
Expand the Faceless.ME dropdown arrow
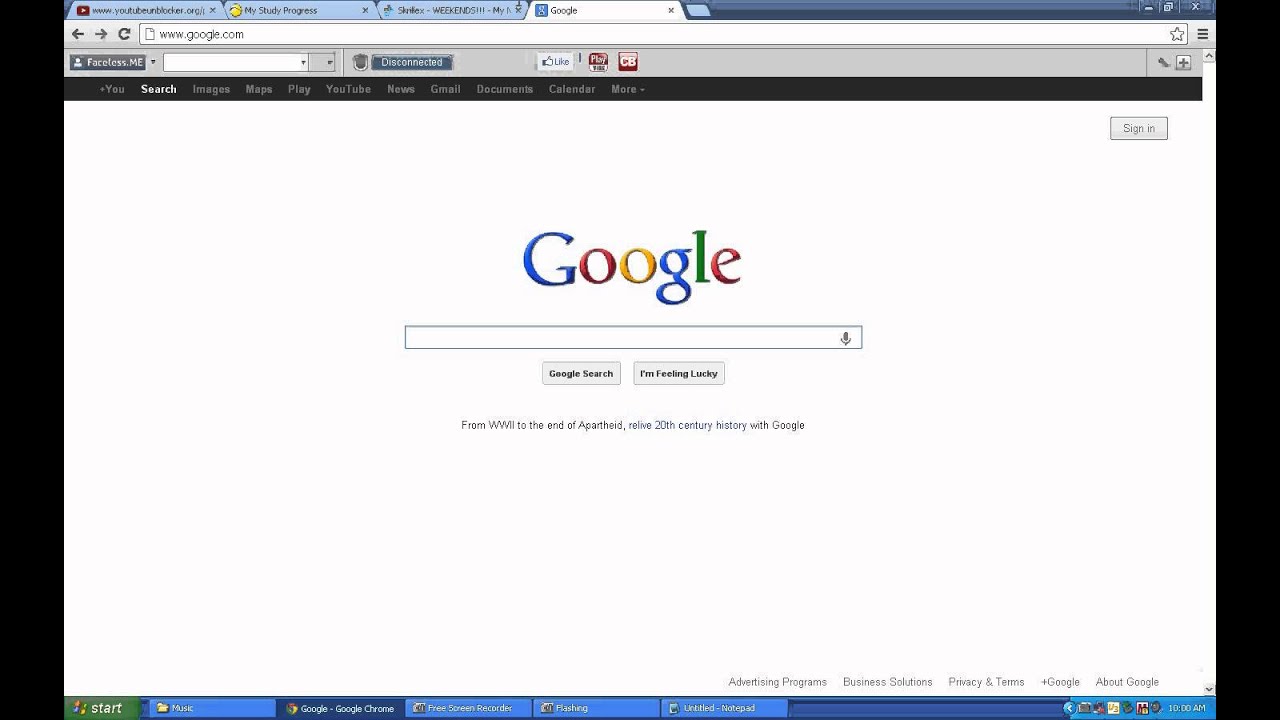click(x=153, y=62)
